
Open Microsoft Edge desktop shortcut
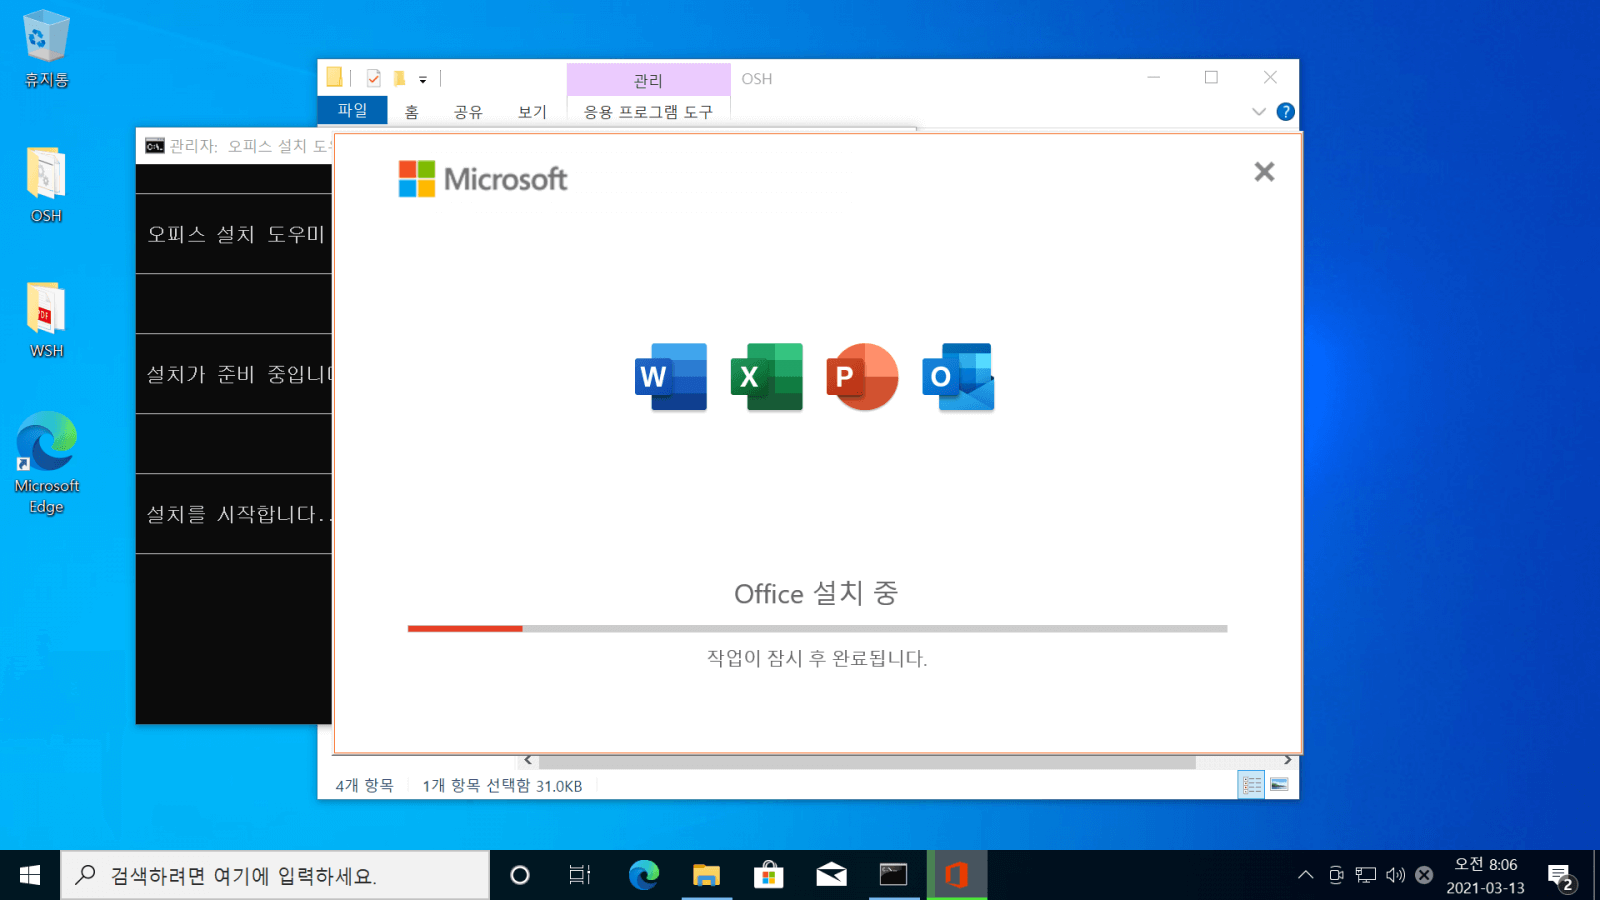tap(46, 463)
